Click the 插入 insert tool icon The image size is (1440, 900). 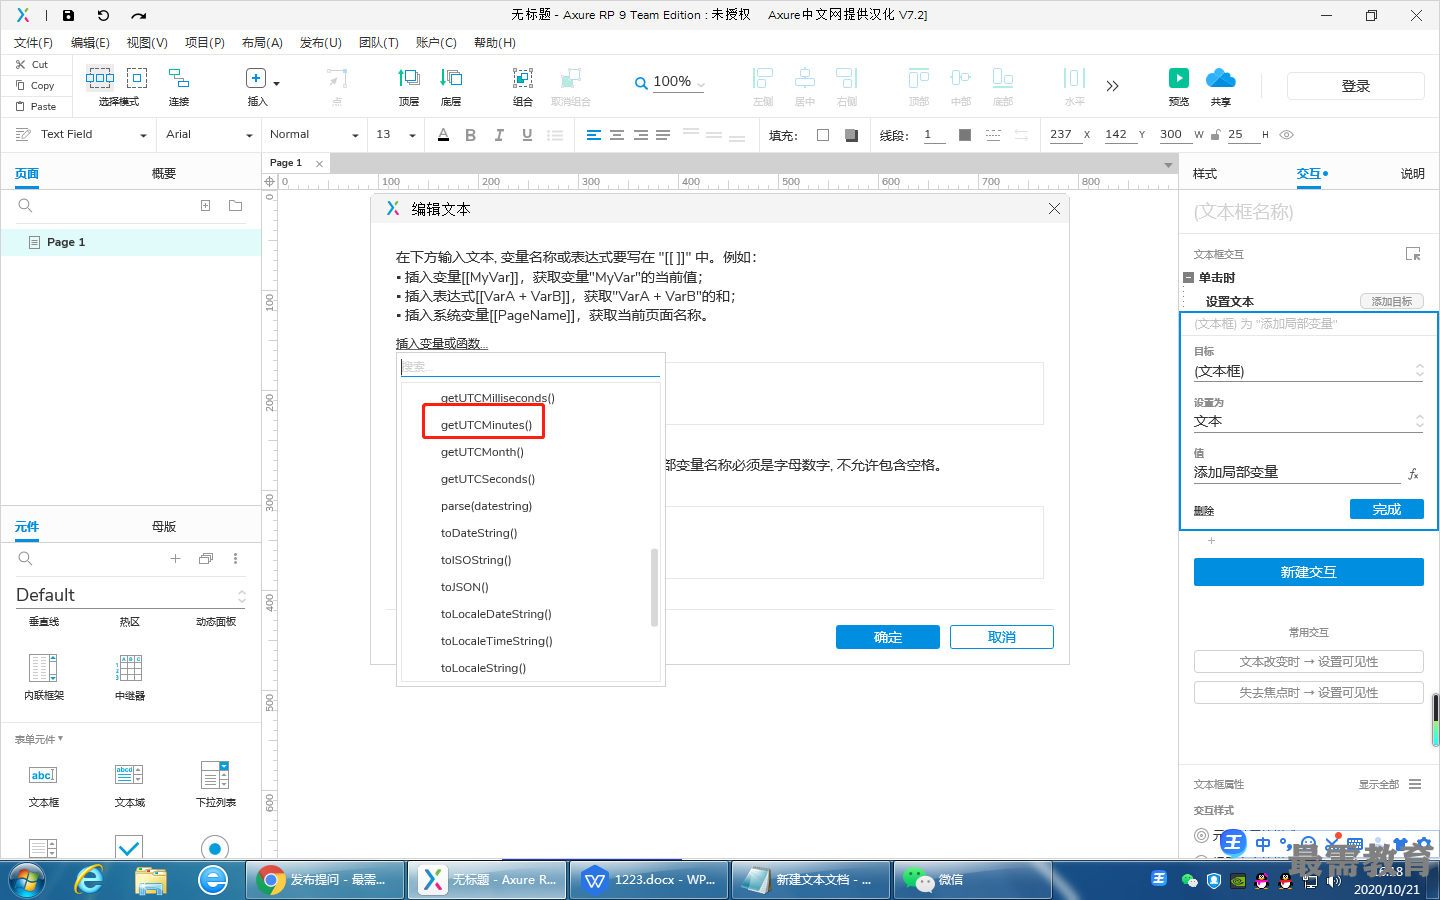[256, 78]
